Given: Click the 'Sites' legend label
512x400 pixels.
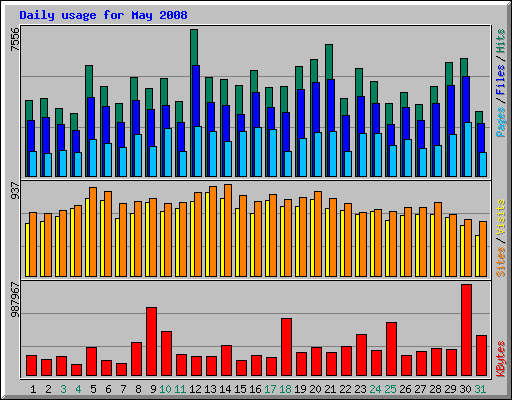Looking at the screenshot, I should (500, 262).
